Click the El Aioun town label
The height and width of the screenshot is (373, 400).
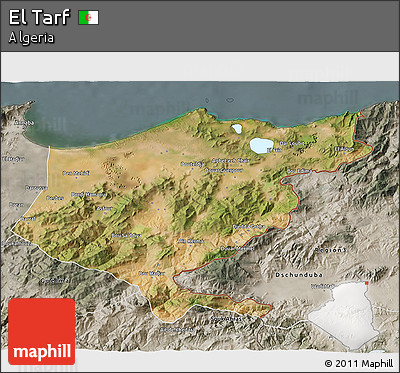pyautogui.click(x=344, y=149)
